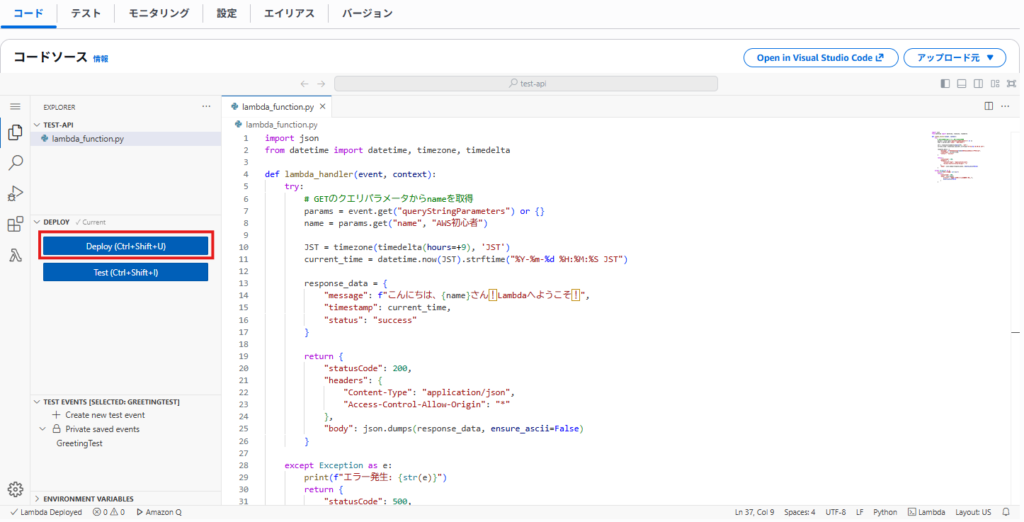This screenshot has width=1024, height=522.
Task: Close the lambda_function.py editor tab
Action: [x=323, y=106]
